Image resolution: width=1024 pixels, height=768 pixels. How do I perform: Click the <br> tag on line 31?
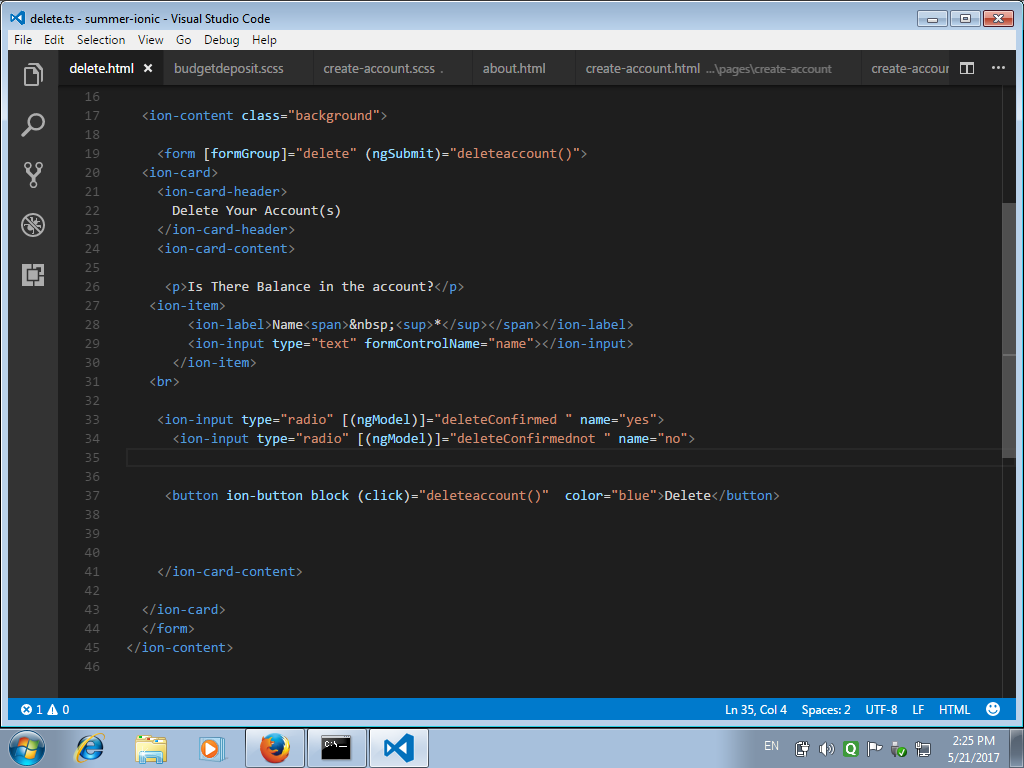pyautogui.click(x=164, y=381)
